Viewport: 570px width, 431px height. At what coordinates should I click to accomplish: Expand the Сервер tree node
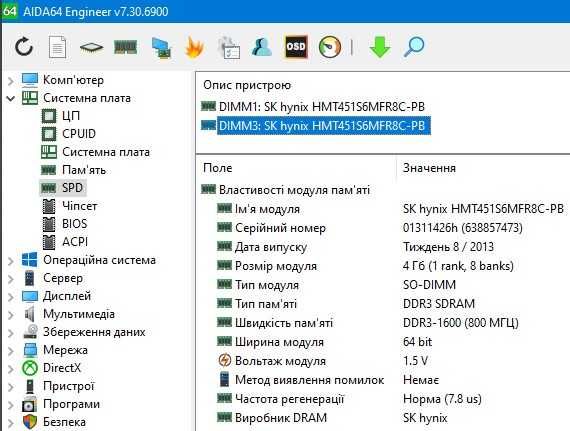click(x=11, y=279)
